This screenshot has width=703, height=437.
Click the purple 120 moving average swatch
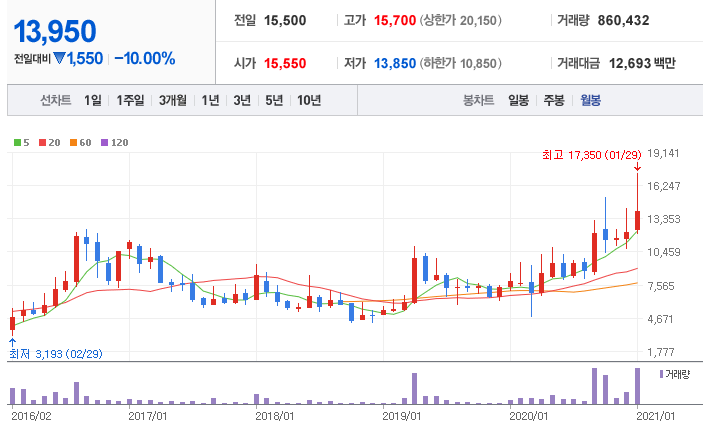click(x=104, y=143)
